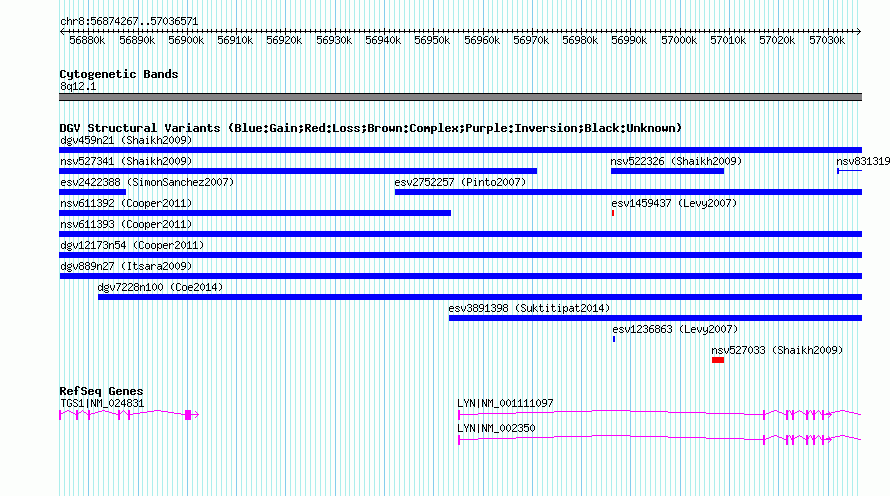This screenshot has height=496, width=890.
Task: Open the LYN|NM_002350 transcript label
Action: tap(496, 428)
